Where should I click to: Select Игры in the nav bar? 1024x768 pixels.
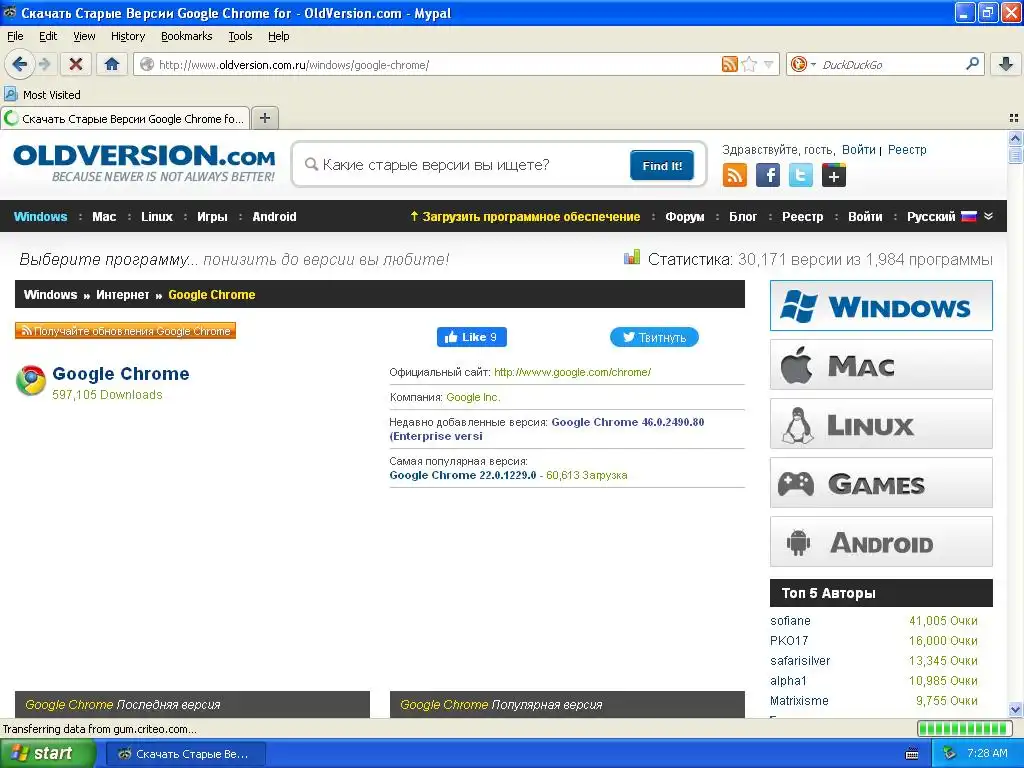click(212, 216)
